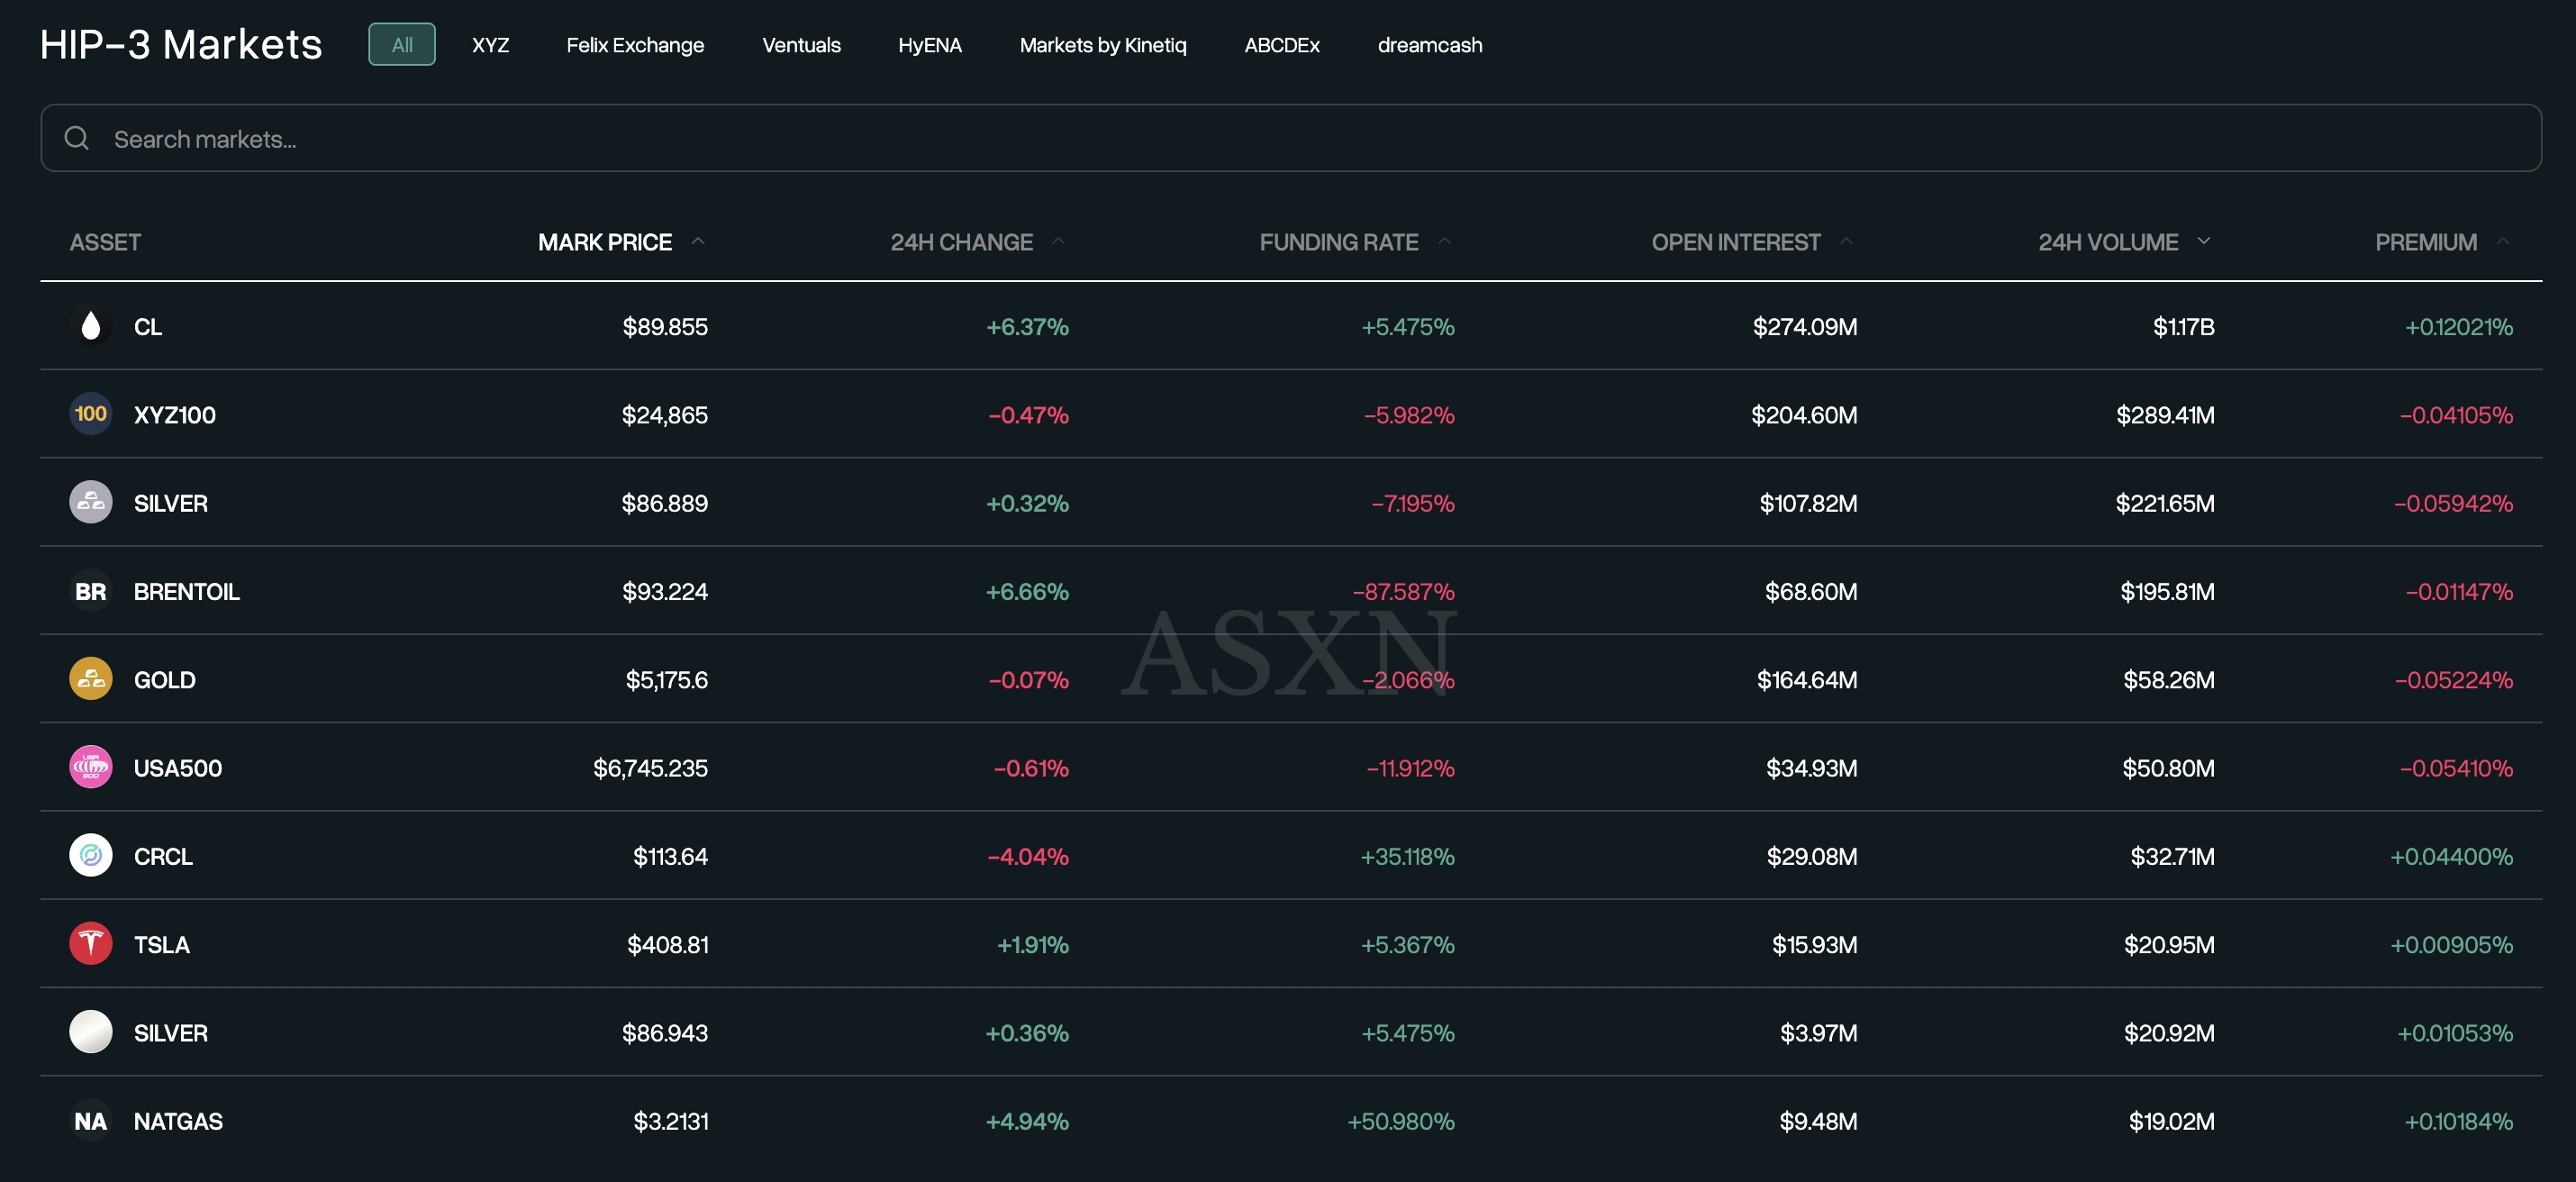Sort by 24H Volume chevron

point(2203,241)
